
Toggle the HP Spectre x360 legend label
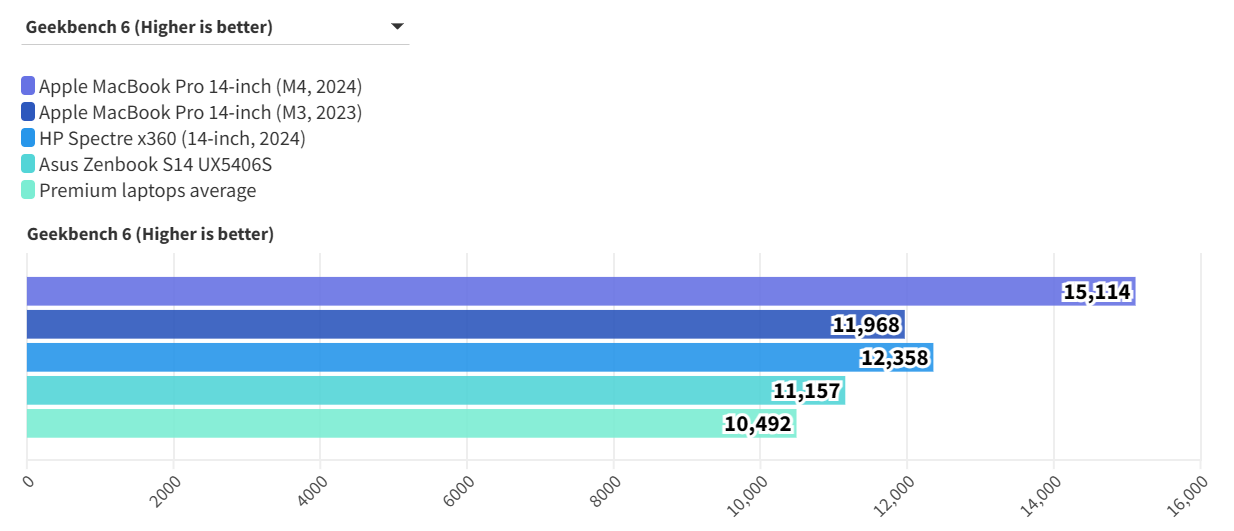[172, 138]
